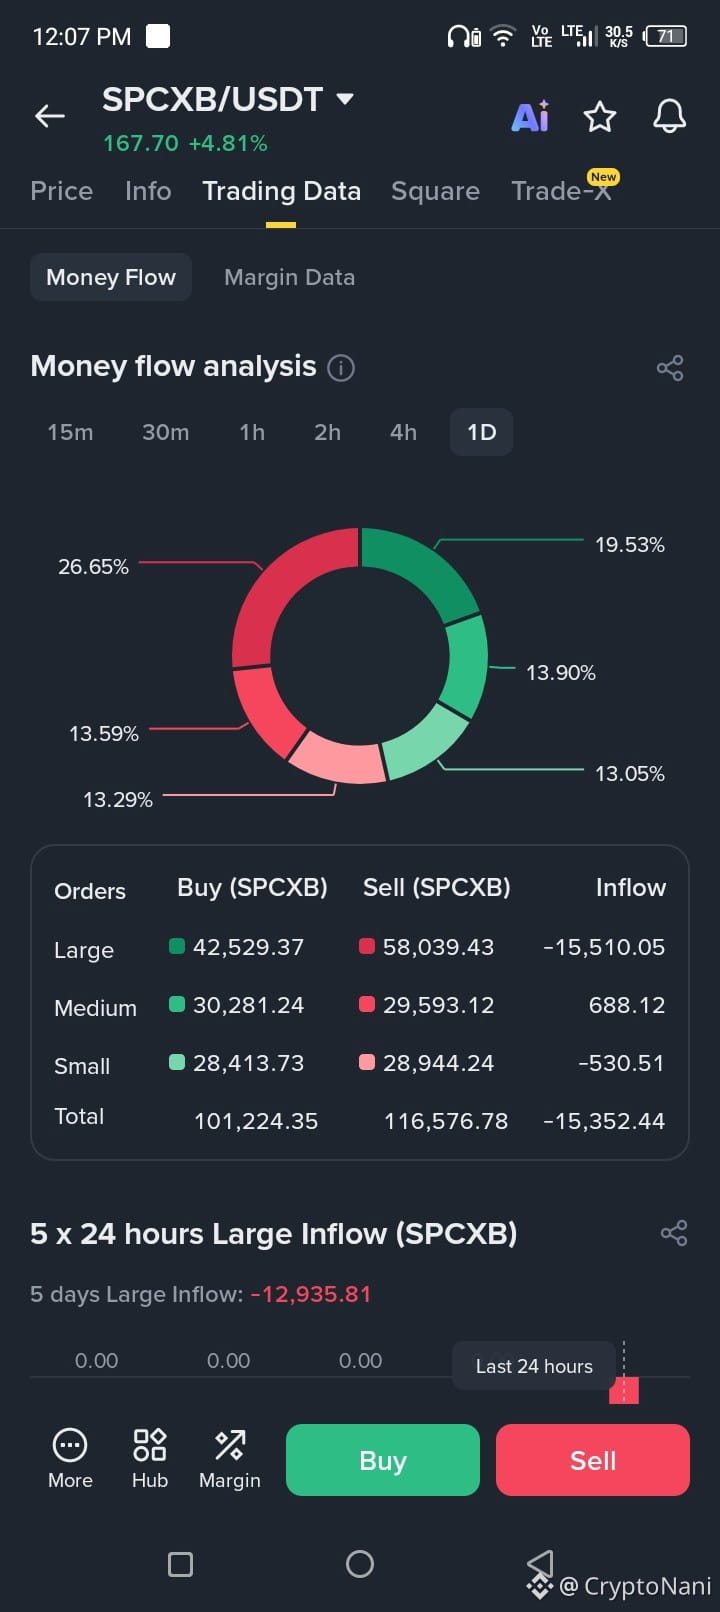Switch to Margin Data view

click(x=289, y=277)
